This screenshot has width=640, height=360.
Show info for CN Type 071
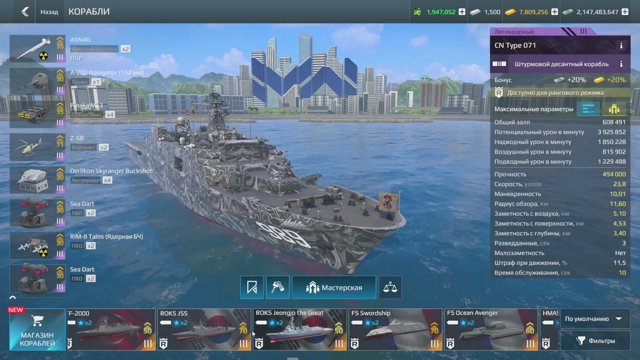(621, 46)
